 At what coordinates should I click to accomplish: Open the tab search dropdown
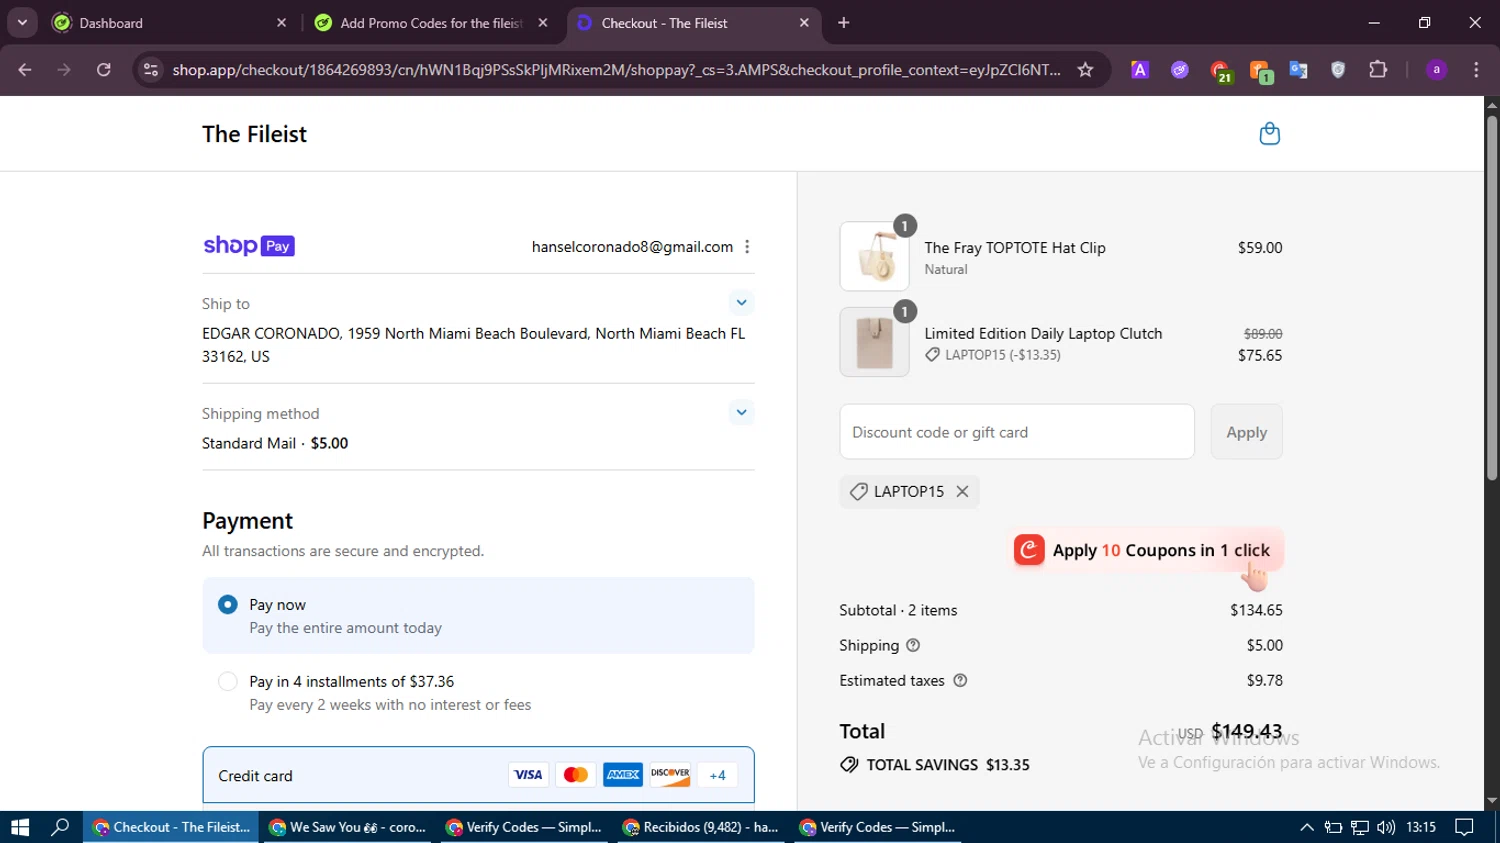[22, 23]
